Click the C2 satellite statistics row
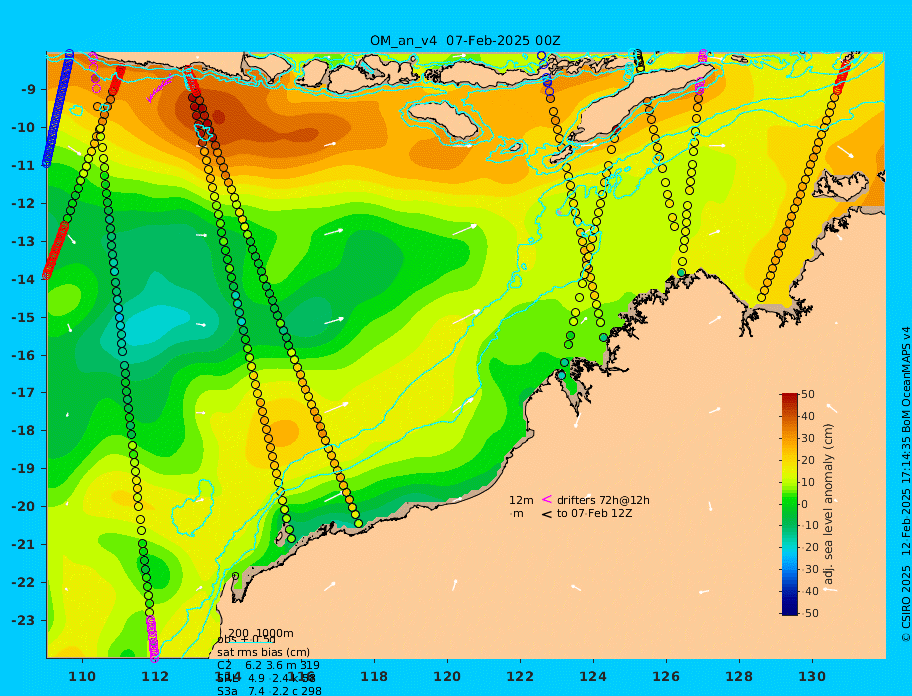The height and width of the screenshot is (696, 912). tap(268, 665)
